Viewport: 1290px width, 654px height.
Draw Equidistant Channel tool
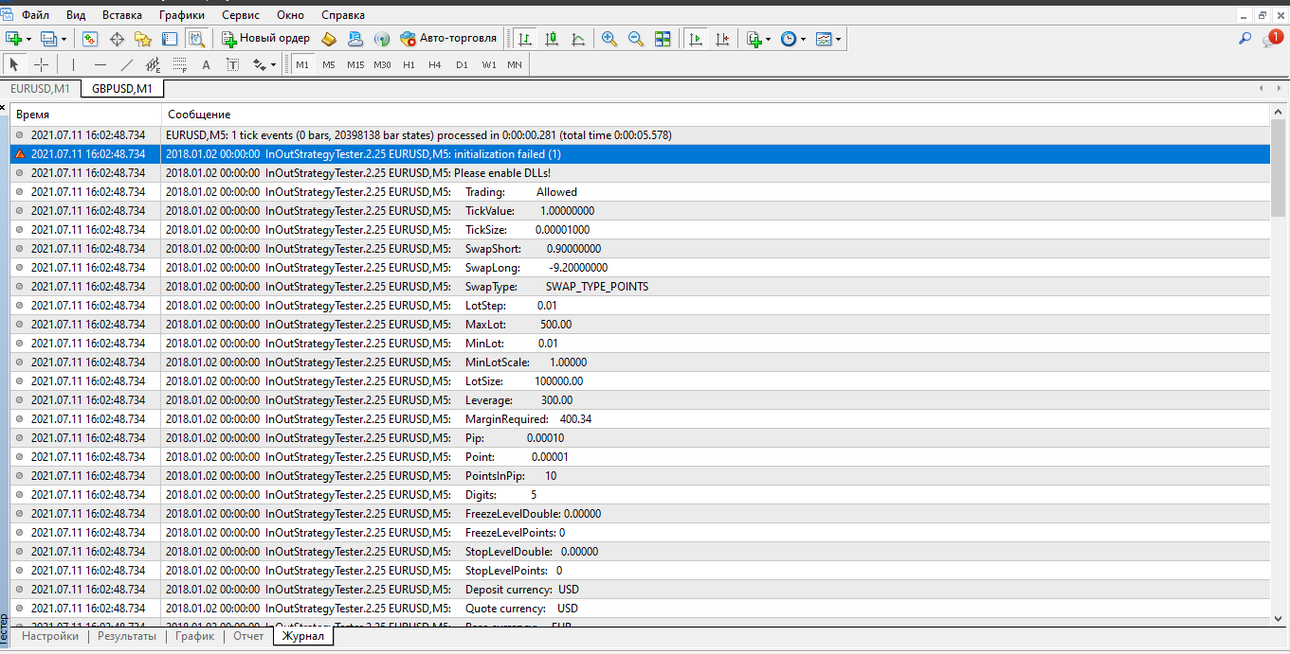tap(153, 64)
